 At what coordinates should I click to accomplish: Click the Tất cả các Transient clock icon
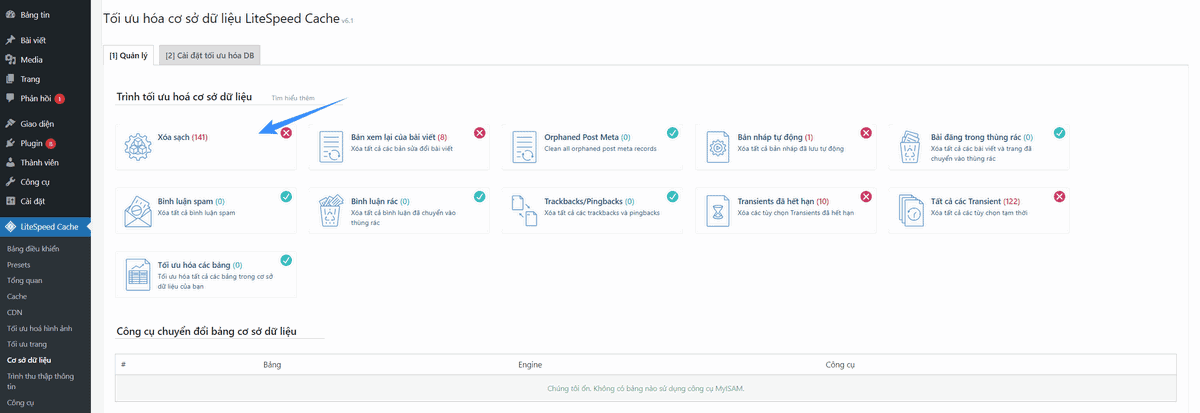[910, 212]
